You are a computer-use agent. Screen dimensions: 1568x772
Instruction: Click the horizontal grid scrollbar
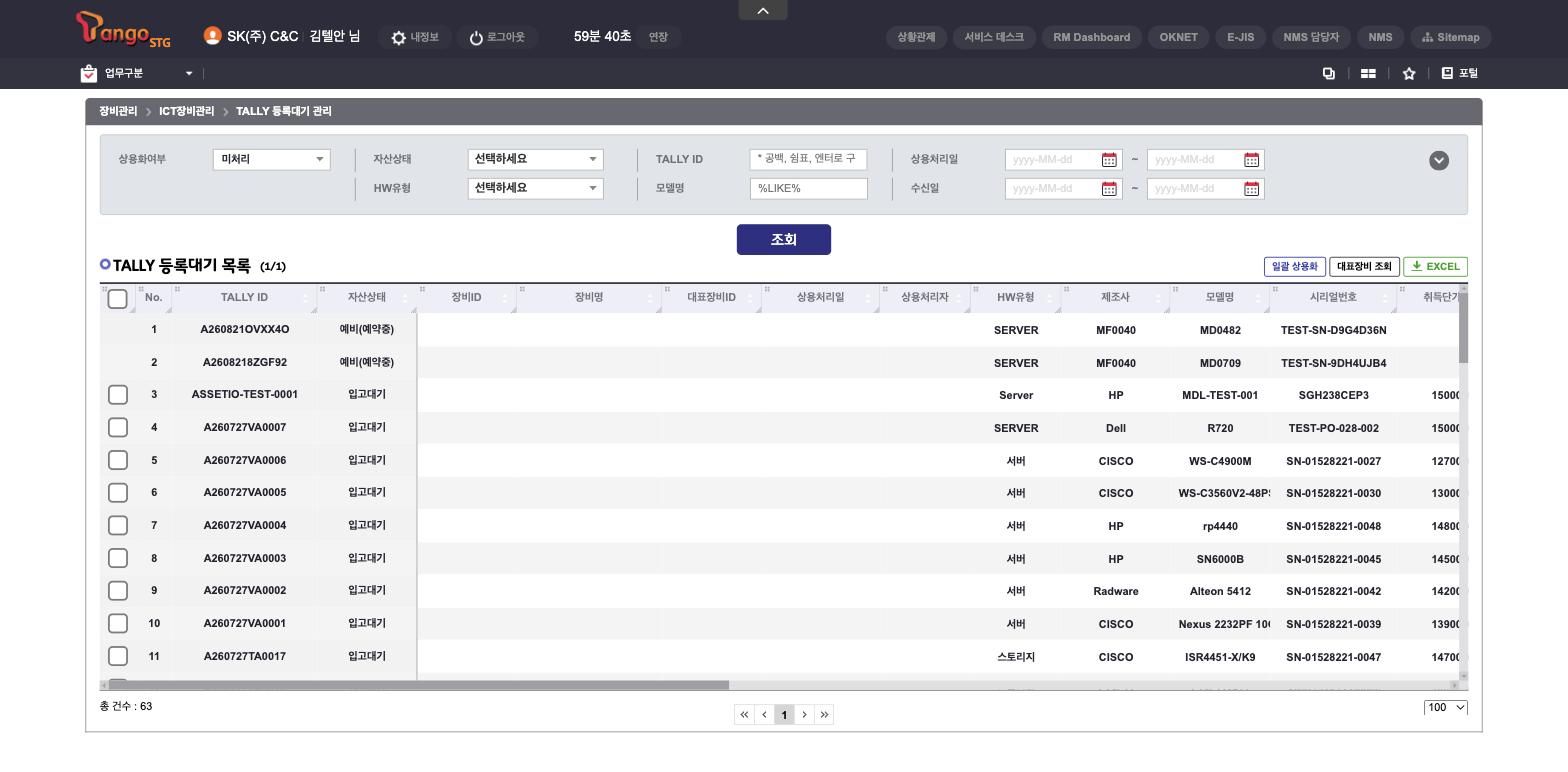tap(419, 685)
